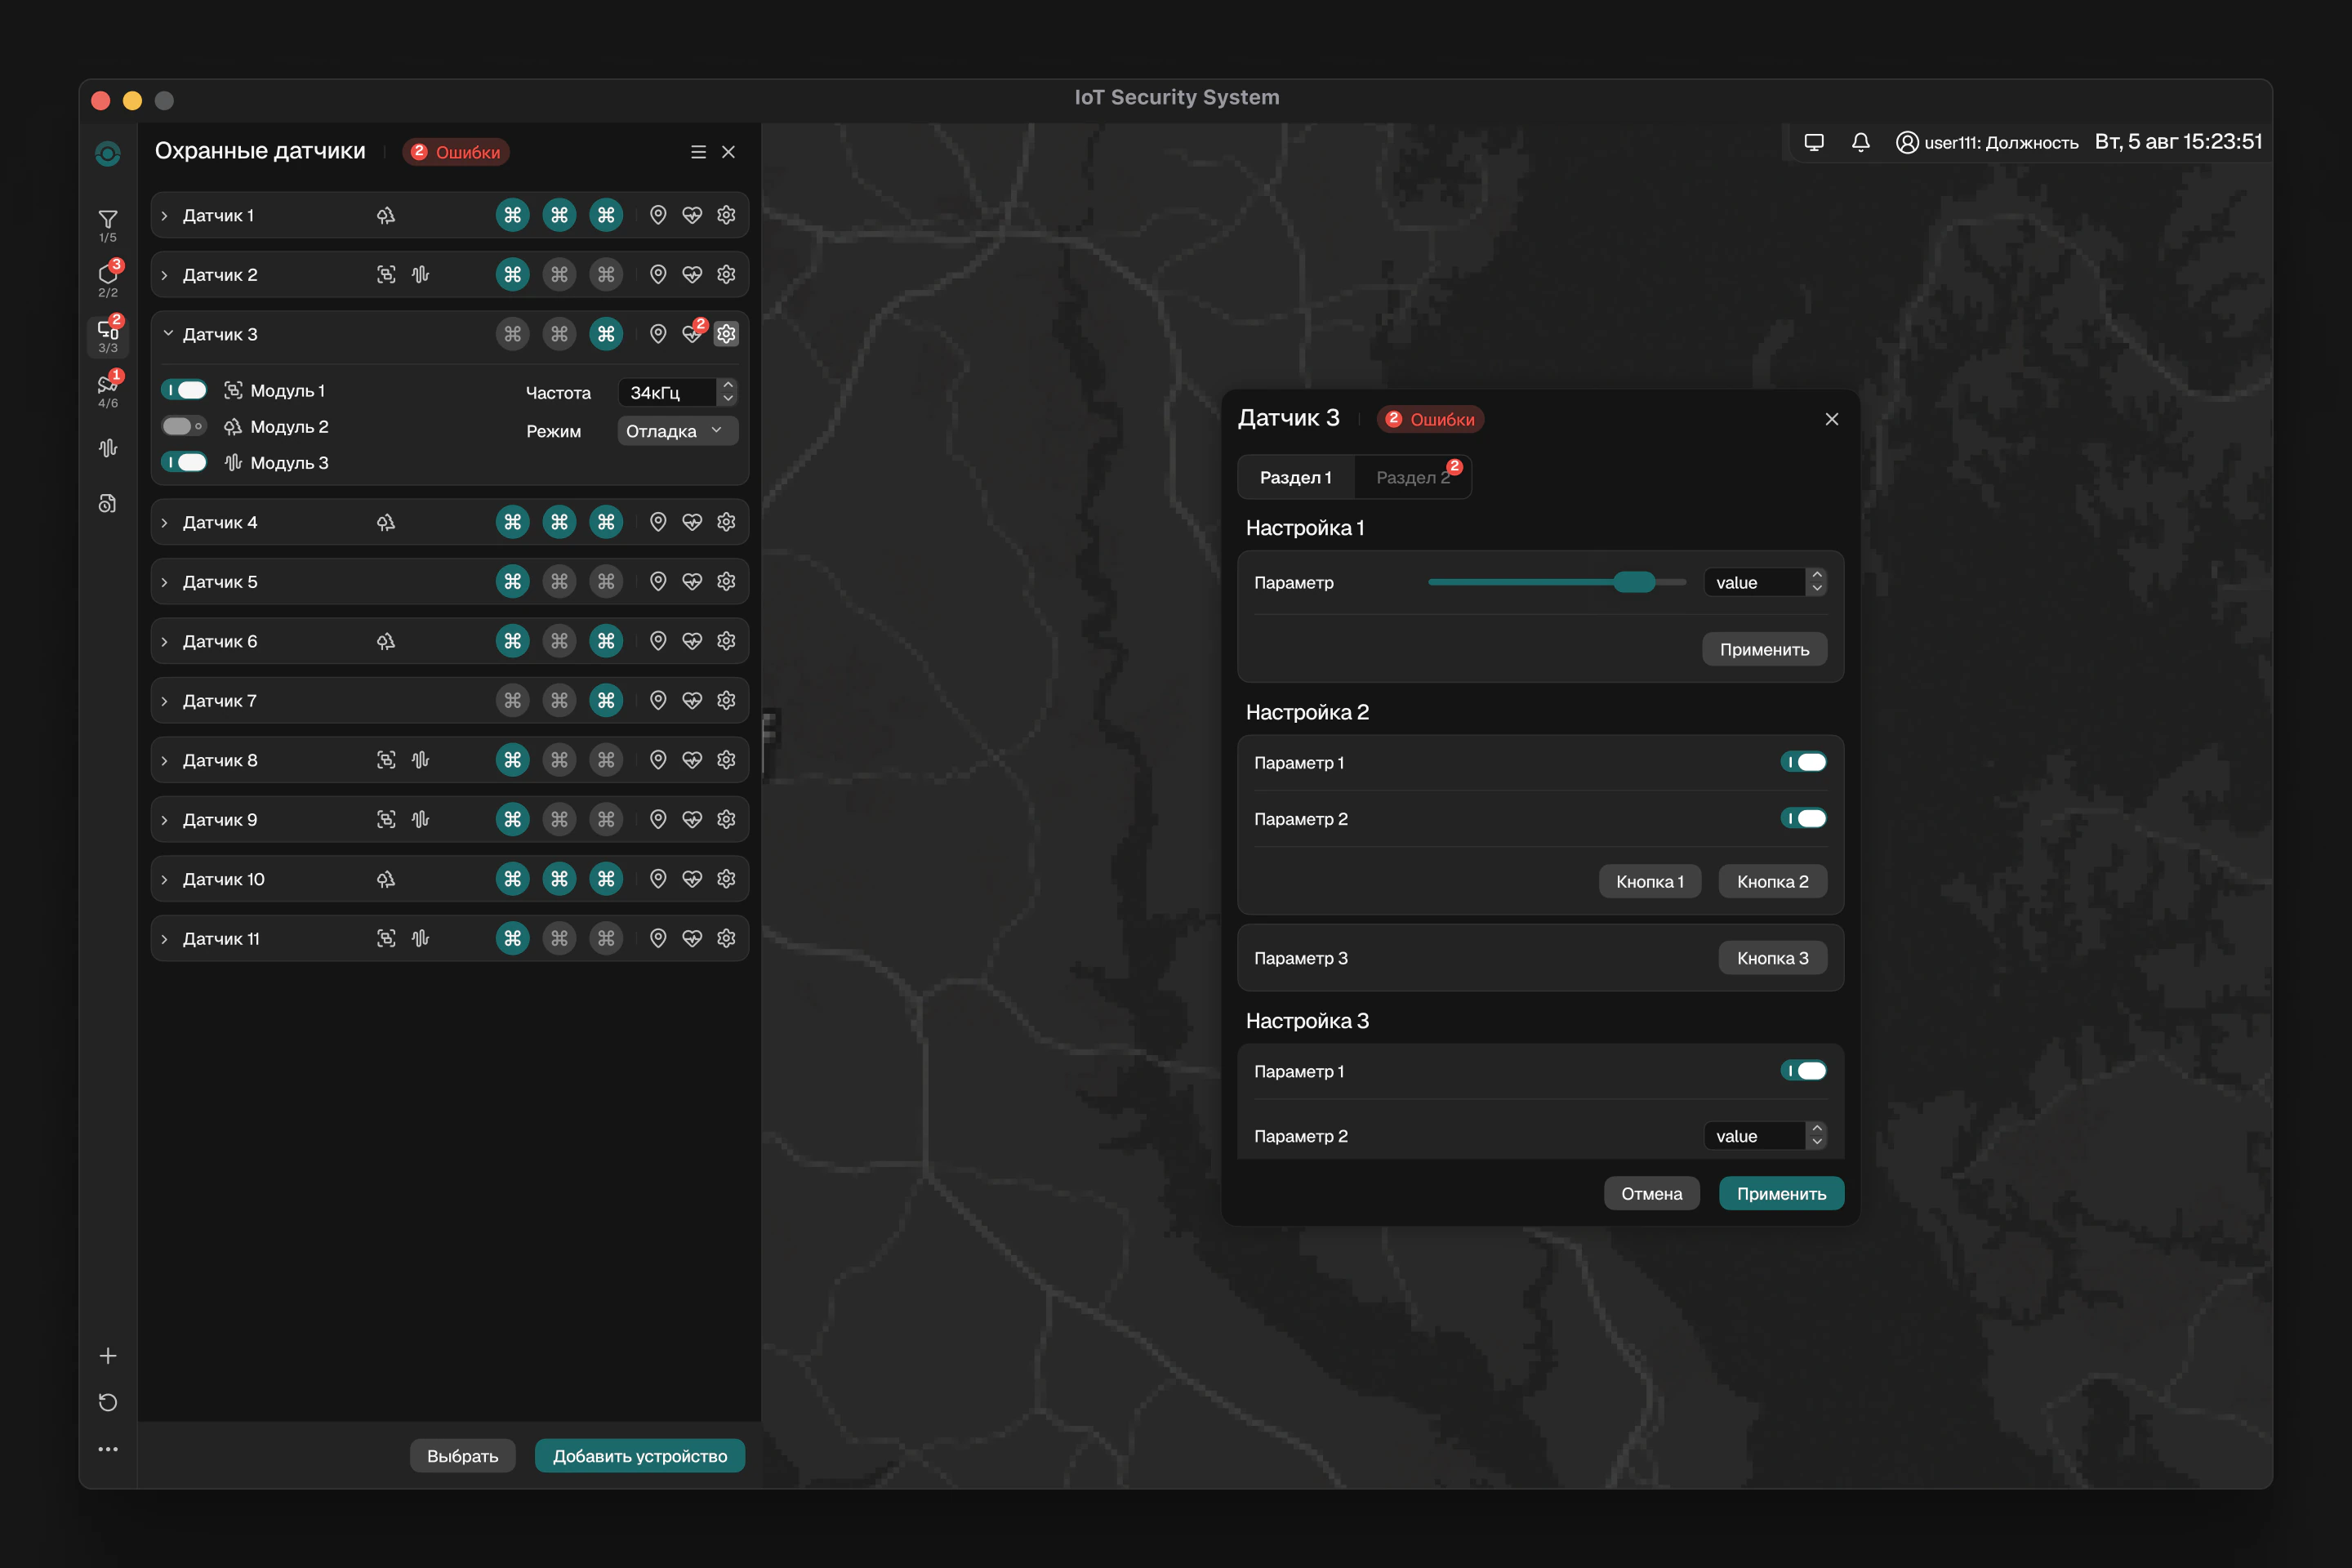Image resolution: width=2352 pixels, height=1568 pixels.
Task: Toggle second command button of Датчик 2
Action: click(559, 274)
